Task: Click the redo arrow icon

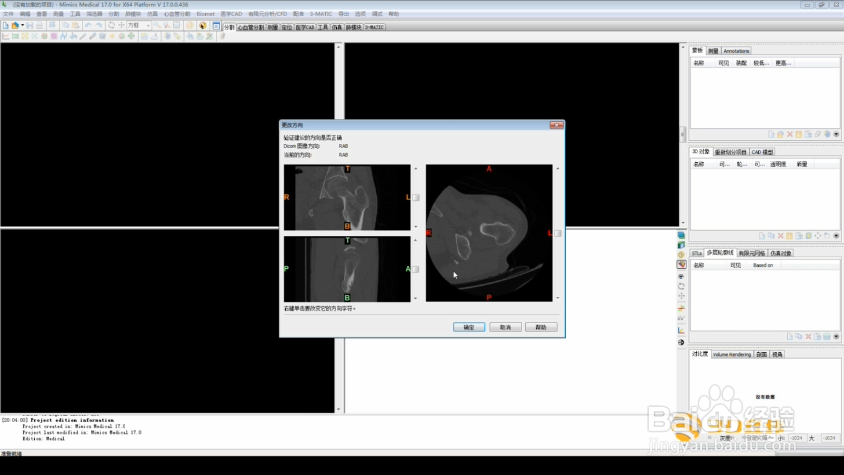Action: (99, 25)
